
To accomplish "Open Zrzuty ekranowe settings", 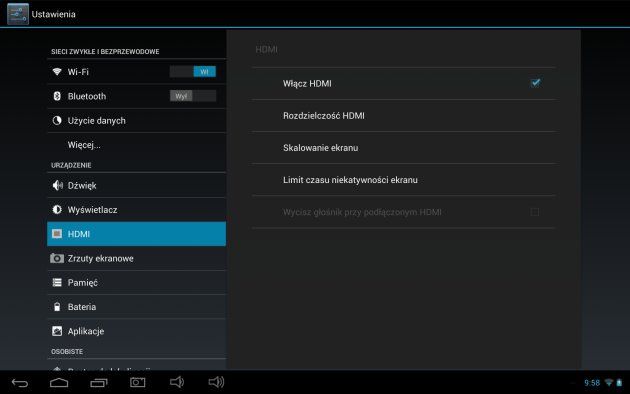I will [137, 258].
